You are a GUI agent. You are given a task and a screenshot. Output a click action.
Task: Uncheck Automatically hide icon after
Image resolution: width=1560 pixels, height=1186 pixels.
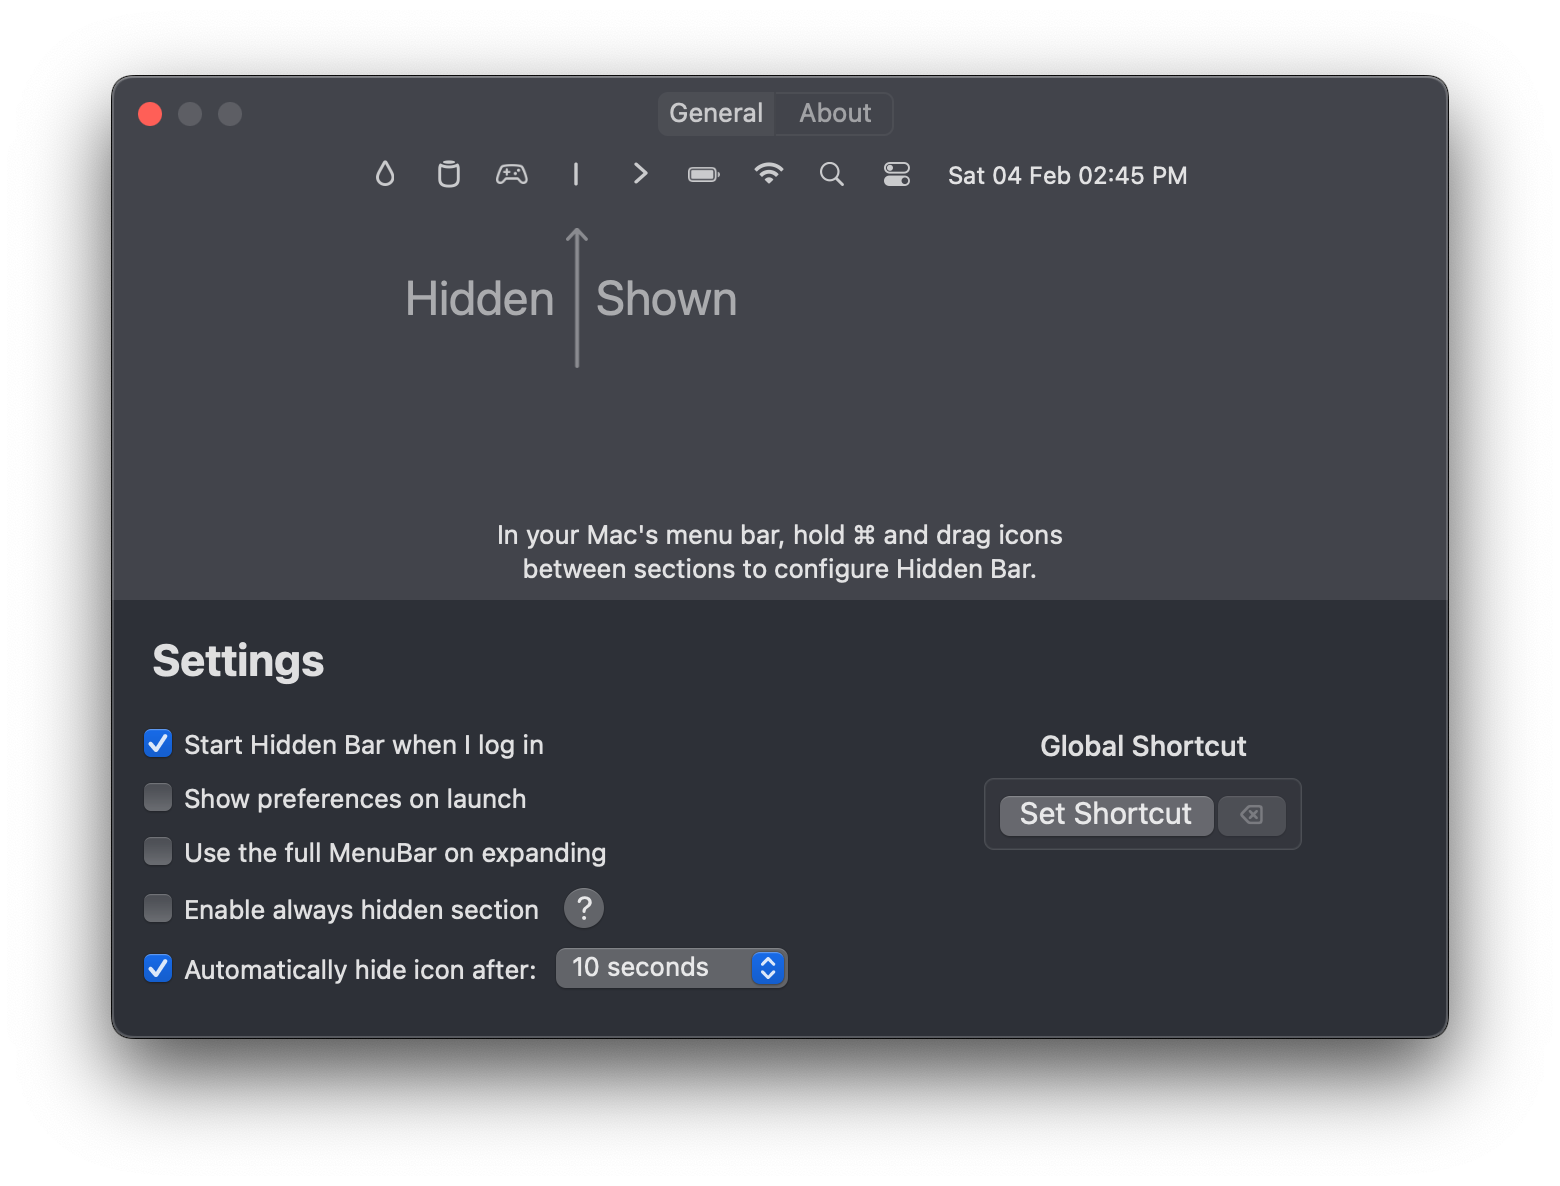[158, 968]
